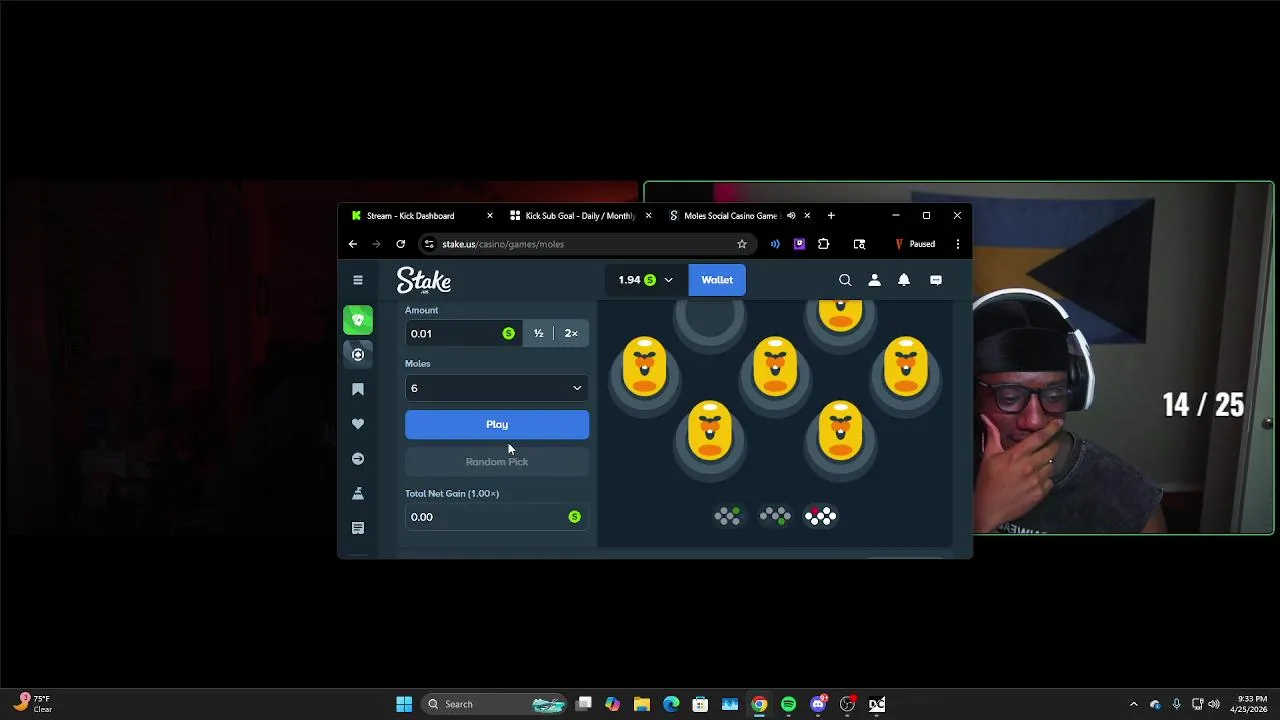Click the purple extension icon
Viewport: 1280px width, 720px height.
(x=799, y=244)
